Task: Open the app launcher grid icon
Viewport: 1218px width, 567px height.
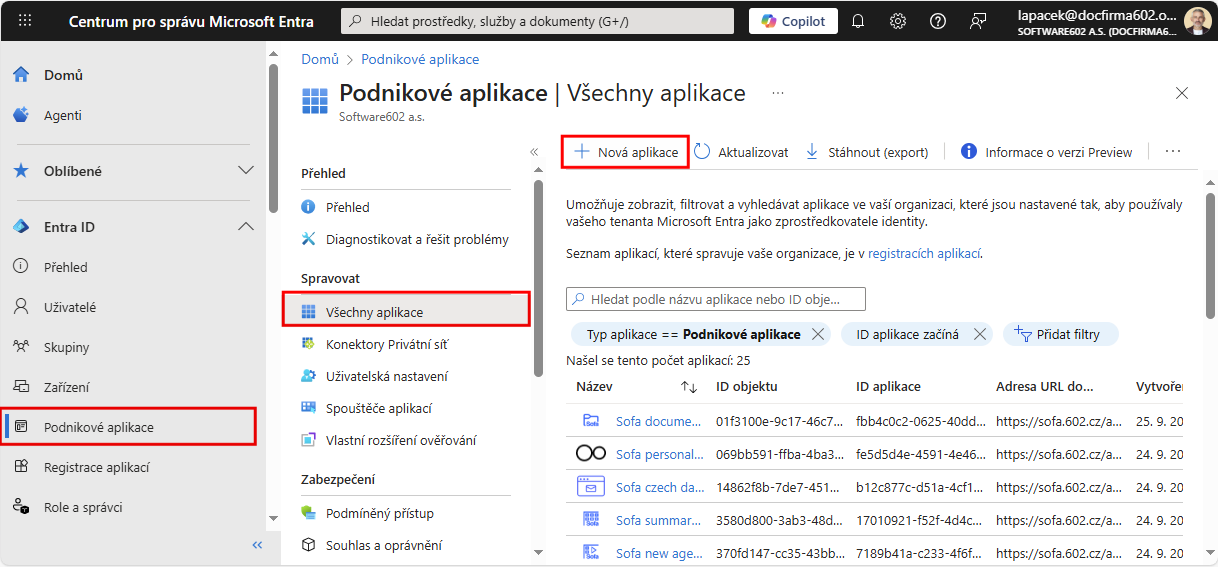Action: [25, 21]
